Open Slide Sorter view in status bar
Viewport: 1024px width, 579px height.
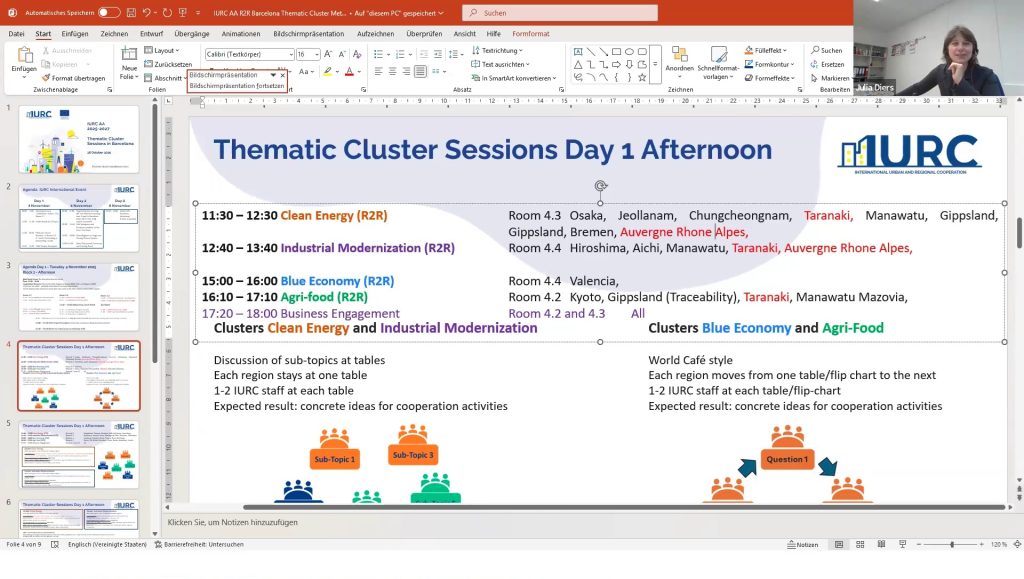(x=858, y=545)
